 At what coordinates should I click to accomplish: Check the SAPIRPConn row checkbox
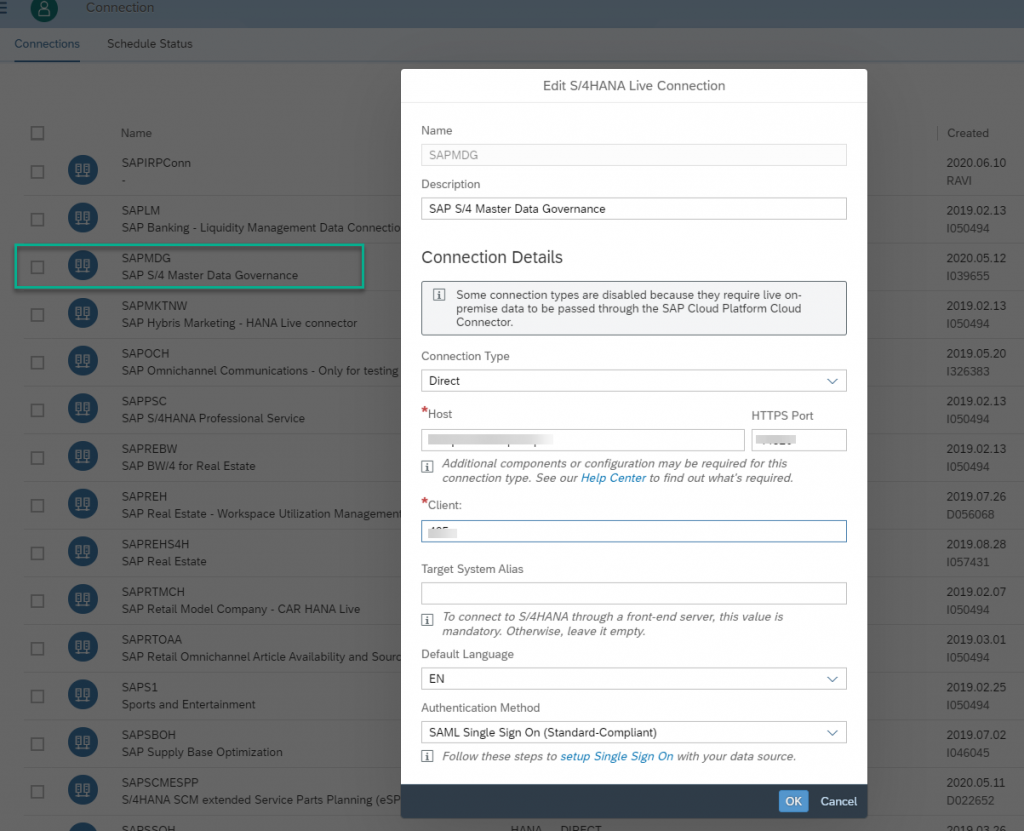coord(37,172)
